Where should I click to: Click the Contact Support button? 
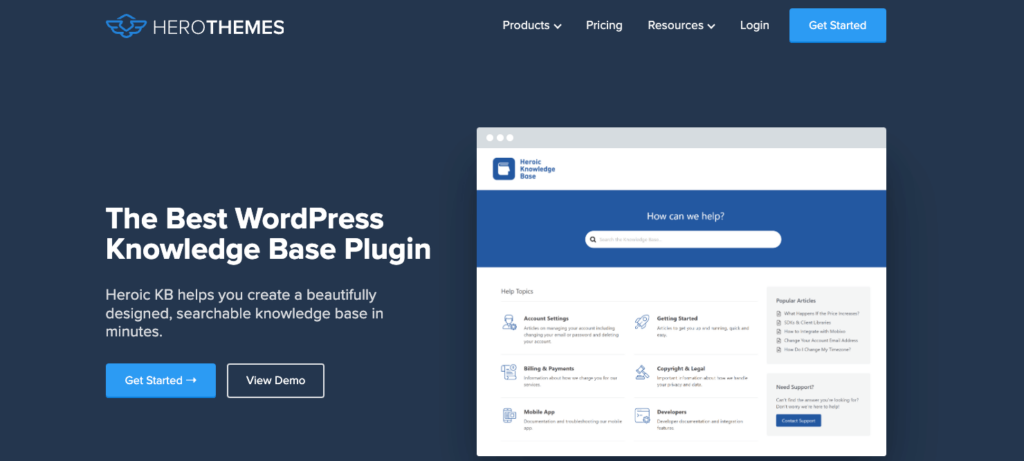coord(797,420)
